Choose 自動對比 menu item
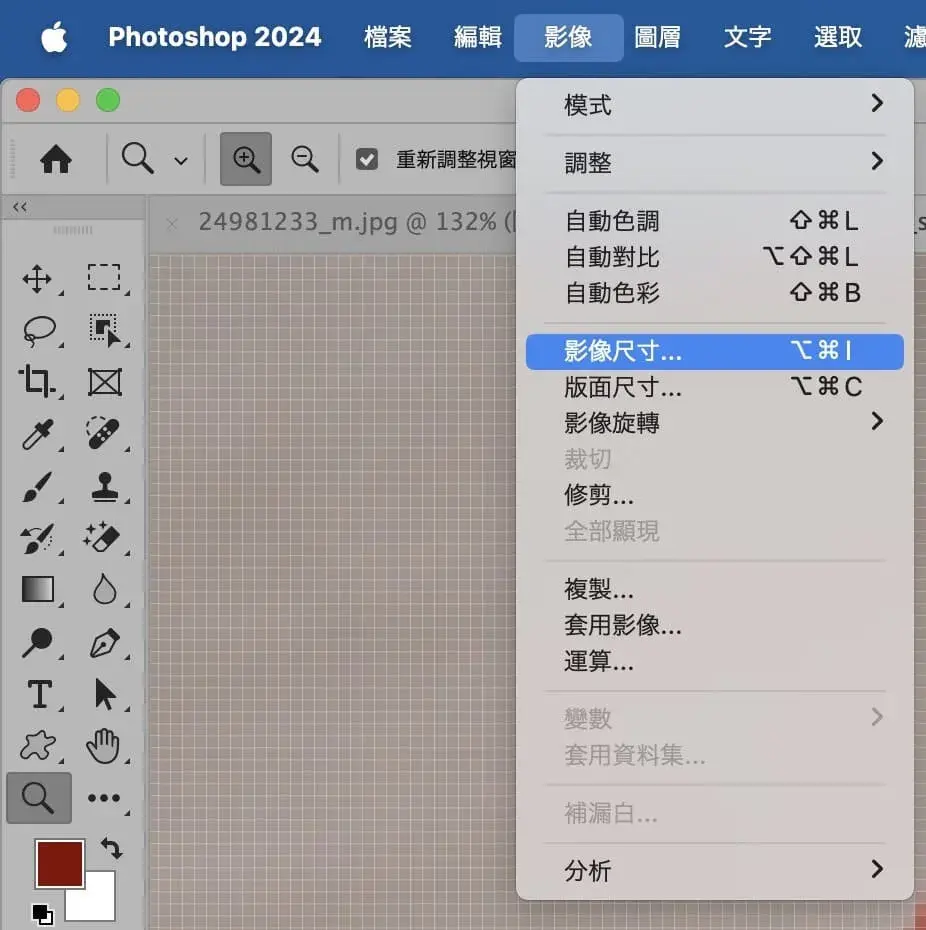Image resolution: width=926 pixels, height=930 pixels. 715,257
